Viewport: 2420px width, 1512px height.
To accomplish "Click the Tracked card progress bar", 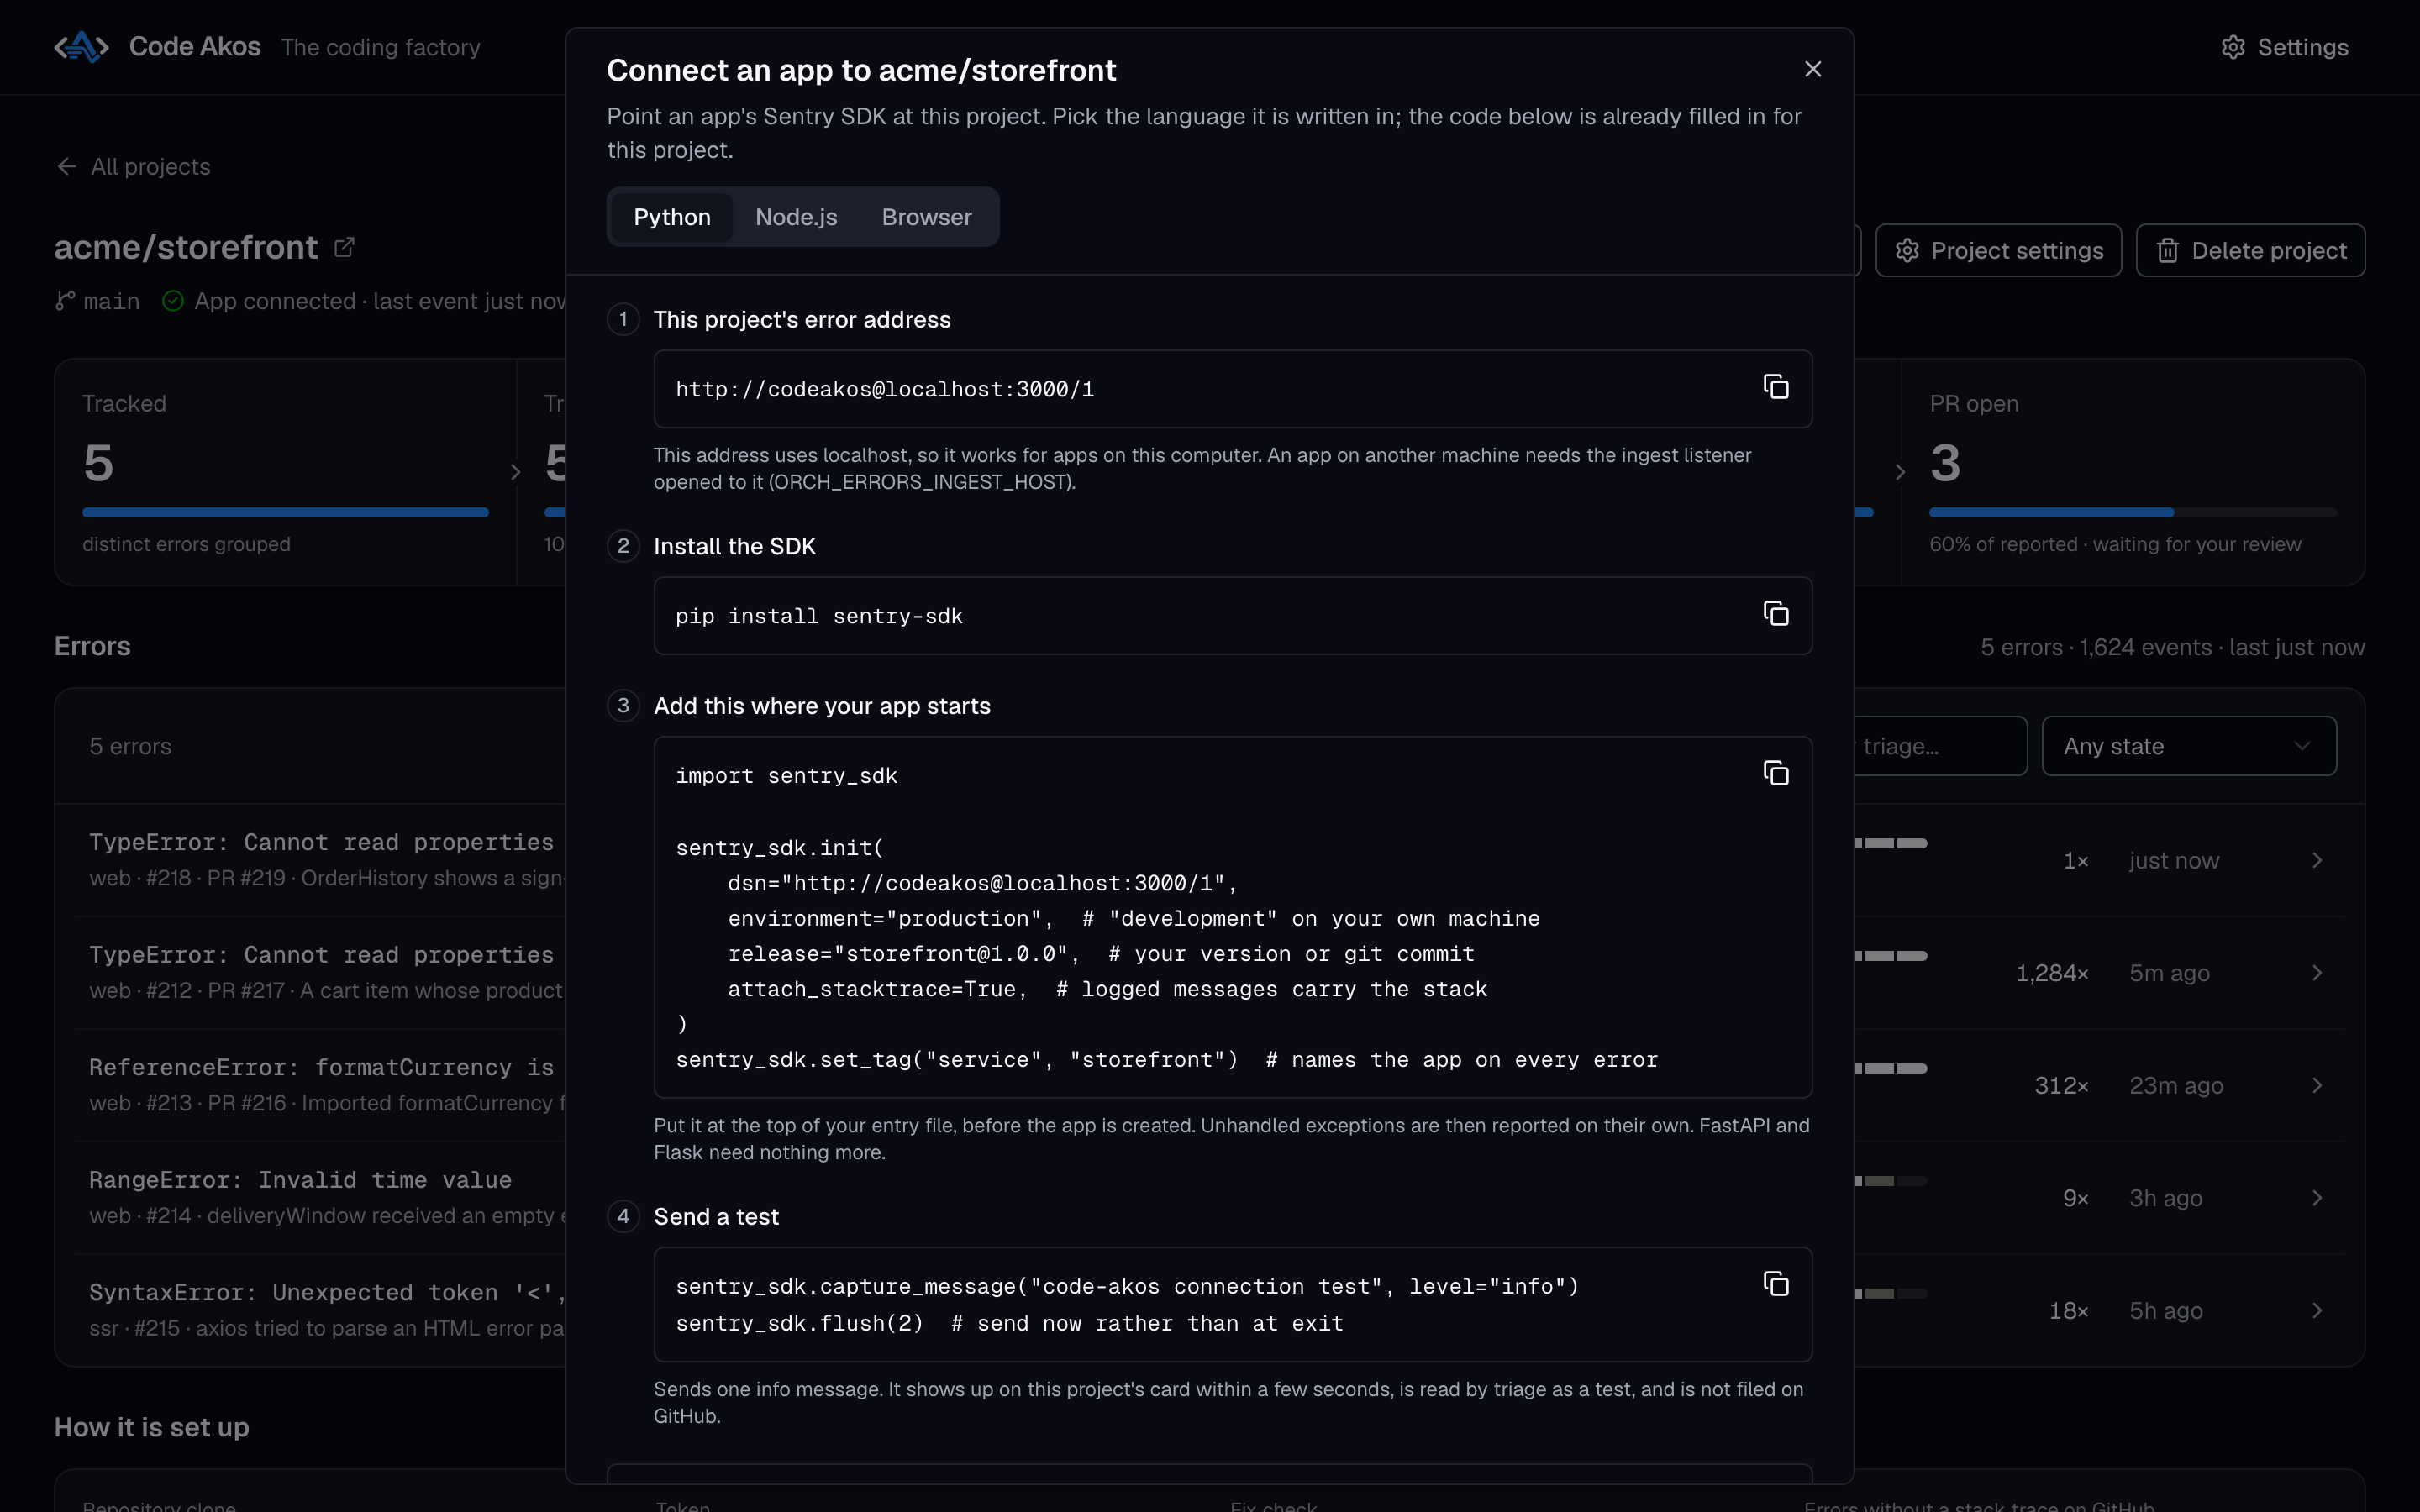I will (x=285, y=512).
